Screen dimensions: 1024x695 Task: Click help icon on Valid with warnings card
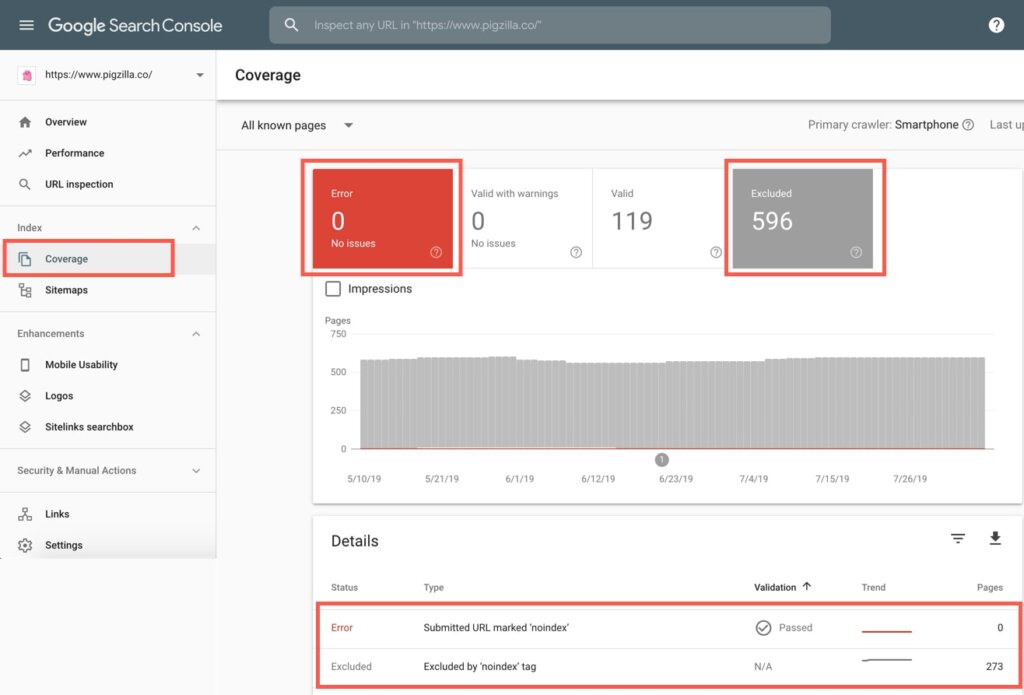click(576, 253)
